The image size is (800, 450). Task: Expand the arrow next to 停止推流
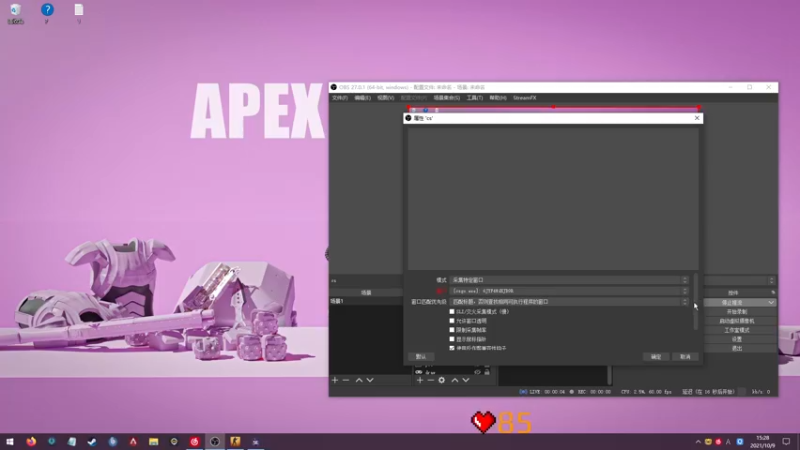click(x=771, y=303)
